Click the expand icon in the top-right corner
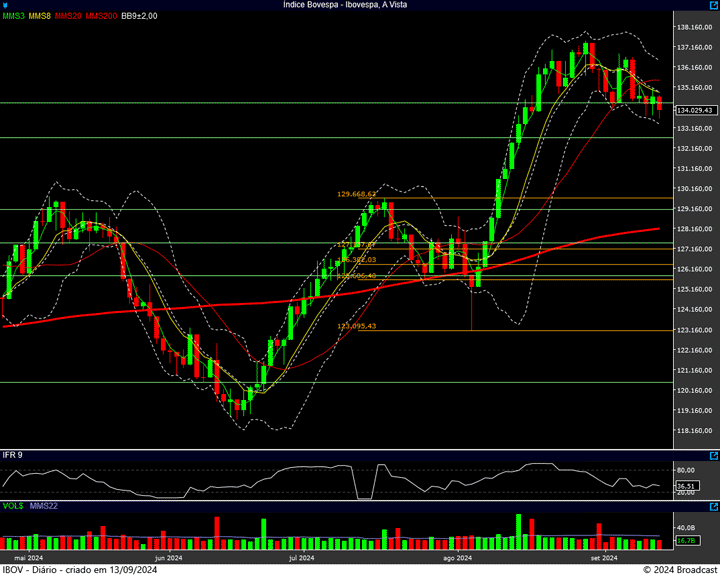The image size is (720, 575). coord(713,5)
